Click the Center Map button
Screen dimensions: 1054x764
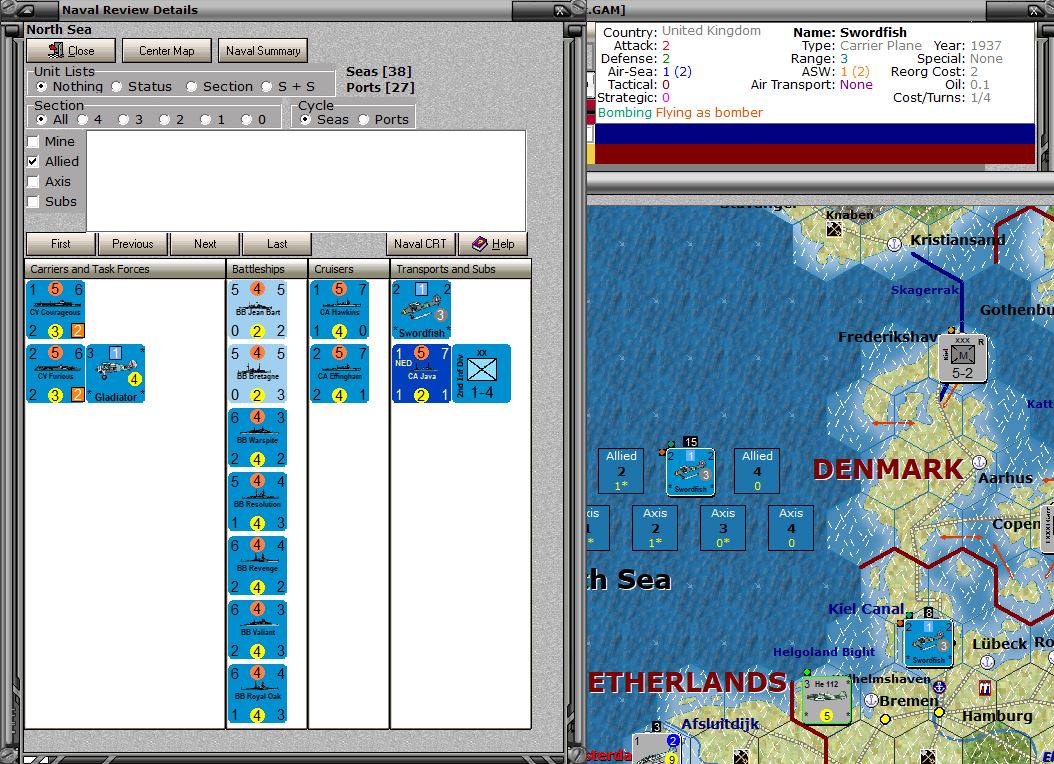click(x=167, y=50)
